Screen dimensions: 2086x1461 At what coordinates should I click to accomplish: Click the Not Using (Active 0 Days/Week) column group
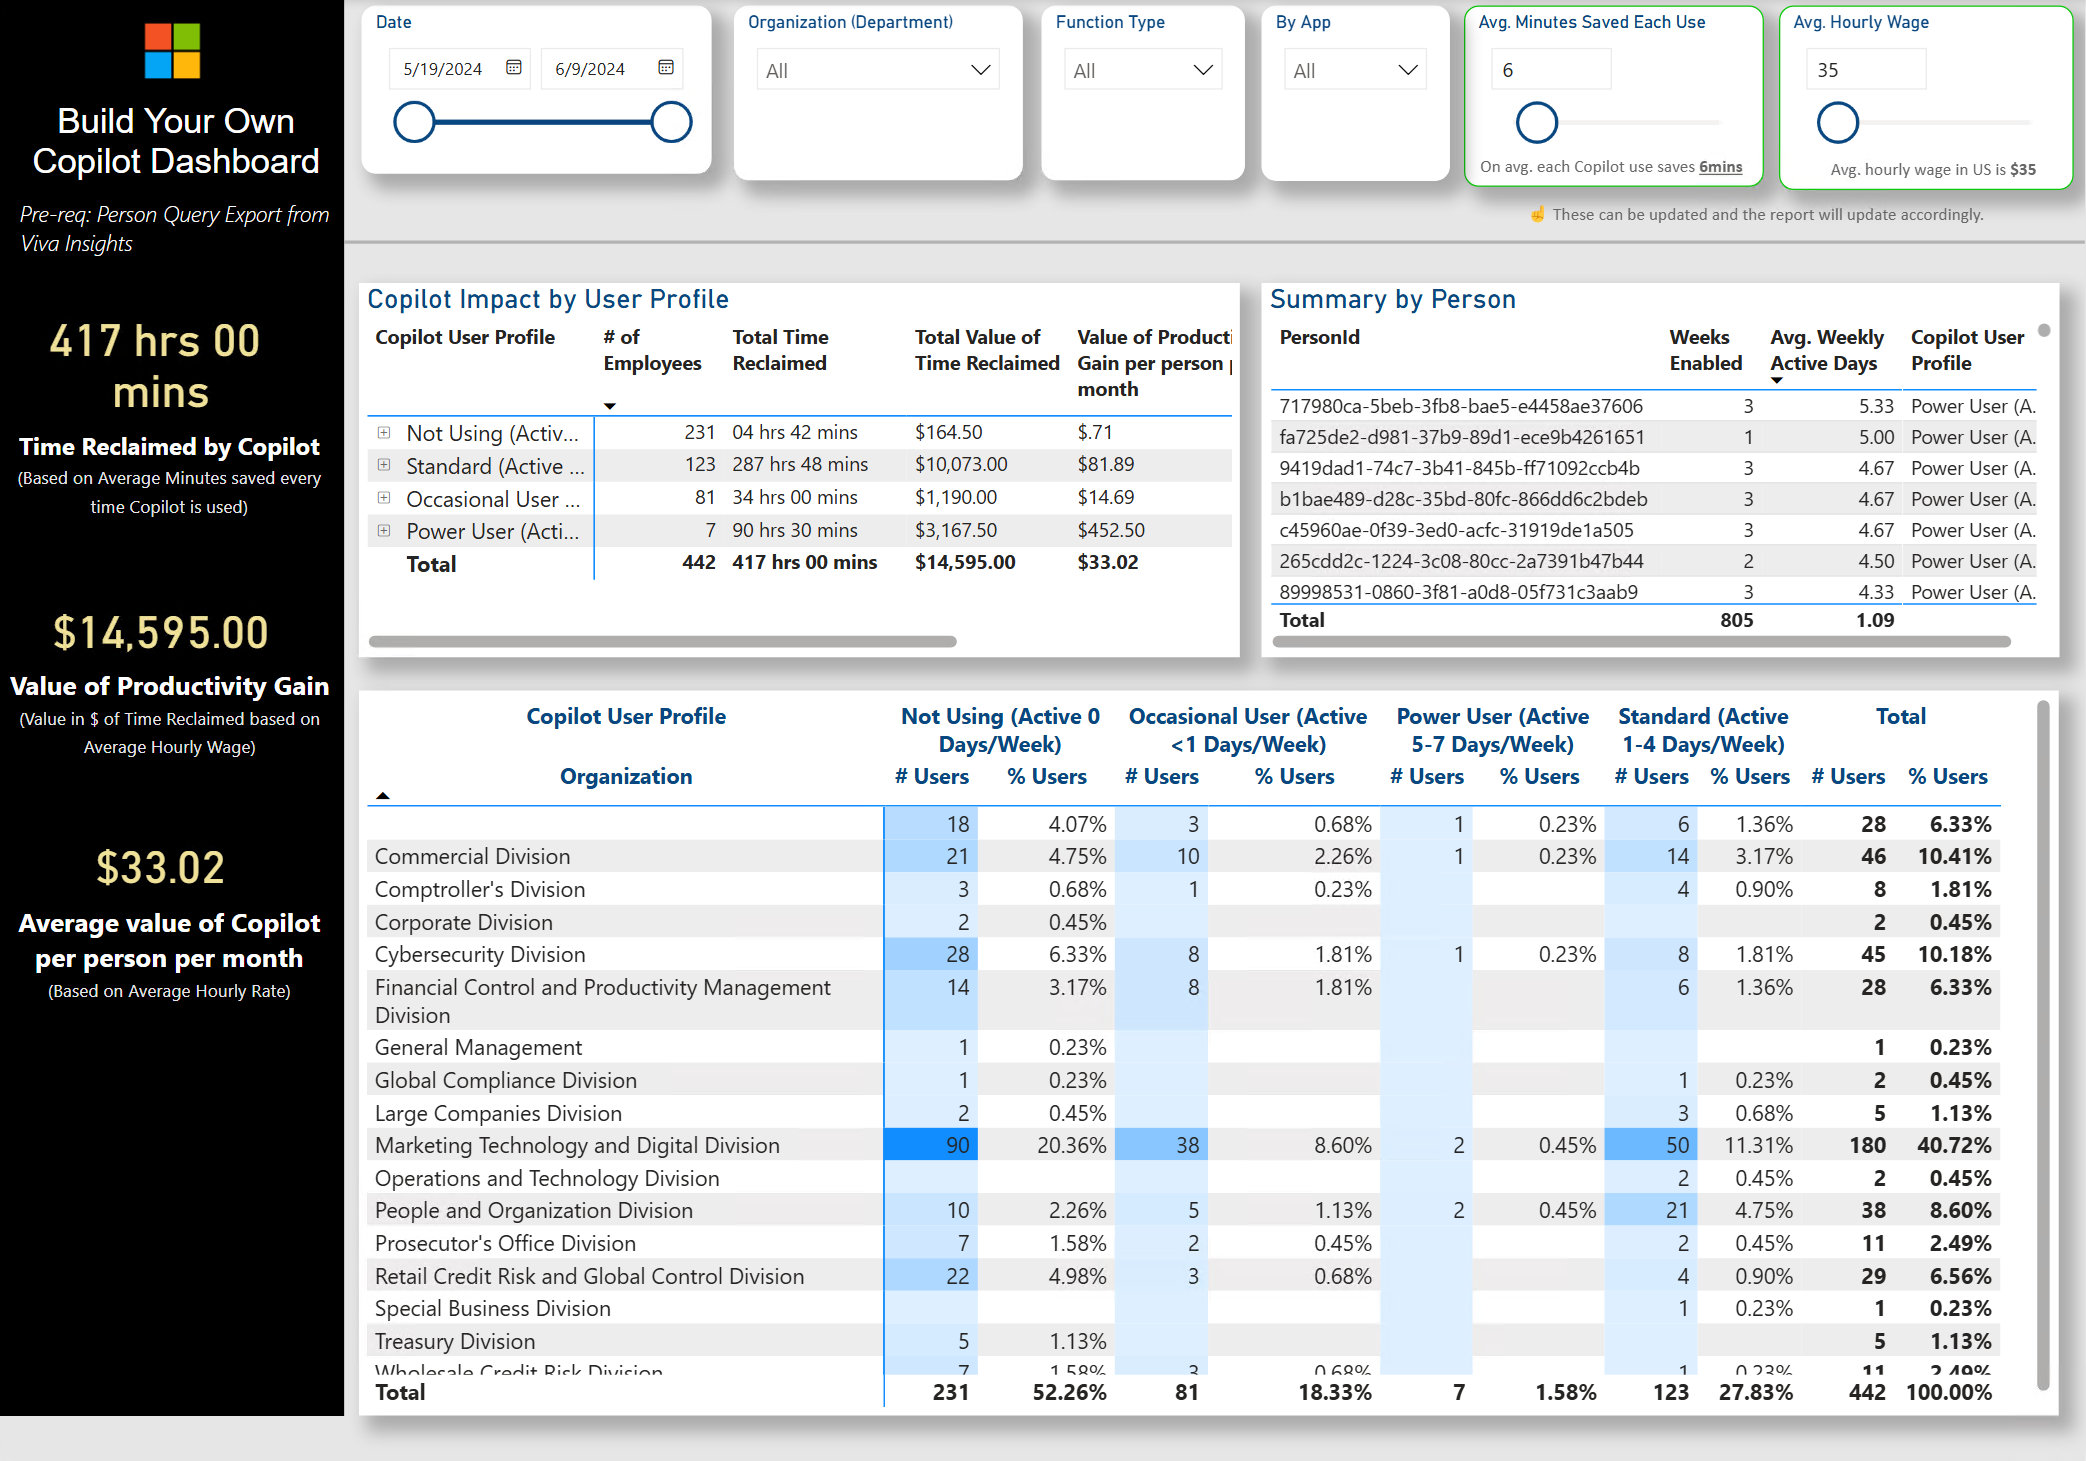[x=1000, y=730]
